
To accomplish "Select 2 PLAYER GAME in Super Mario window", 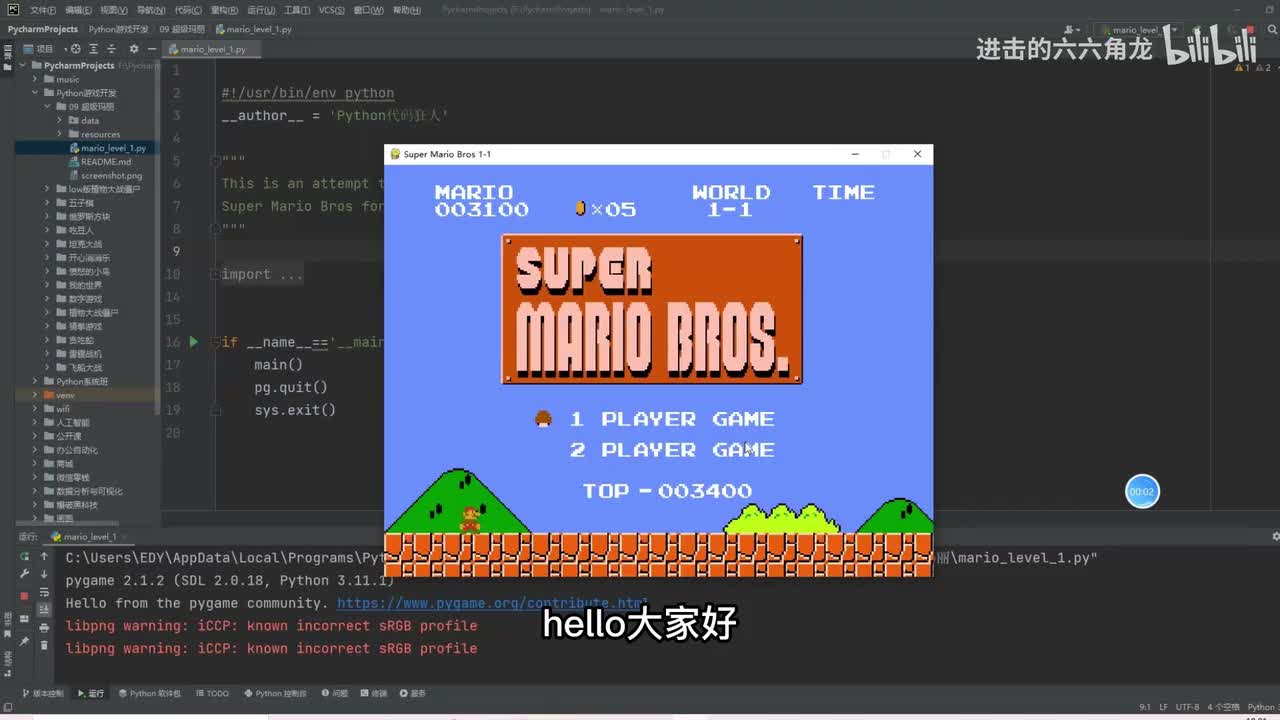I will (x=672, y=450).
